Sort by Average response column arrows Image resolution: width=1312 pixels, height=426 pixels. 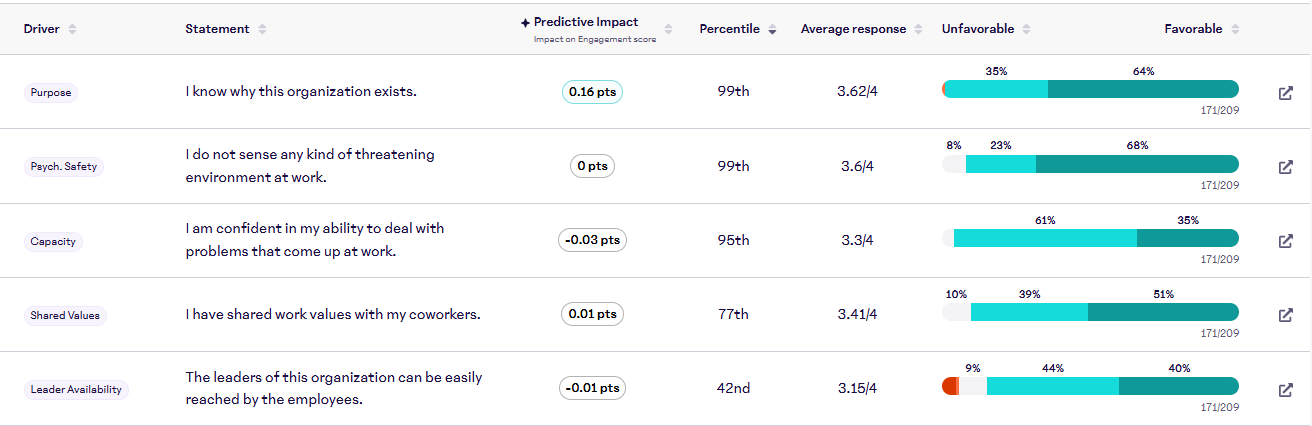tap(917, 30)
